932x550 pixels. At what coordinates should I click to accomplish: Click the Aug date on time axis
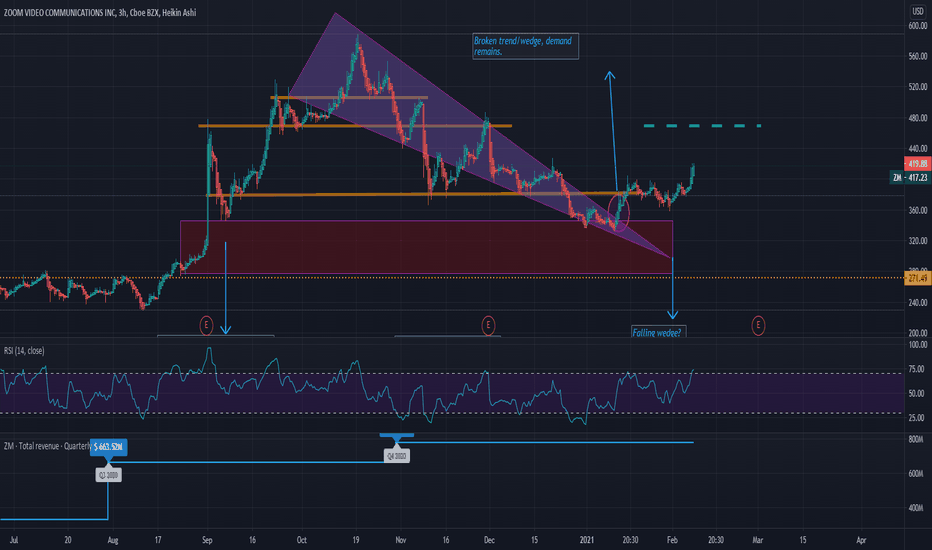tap(113, 540)
